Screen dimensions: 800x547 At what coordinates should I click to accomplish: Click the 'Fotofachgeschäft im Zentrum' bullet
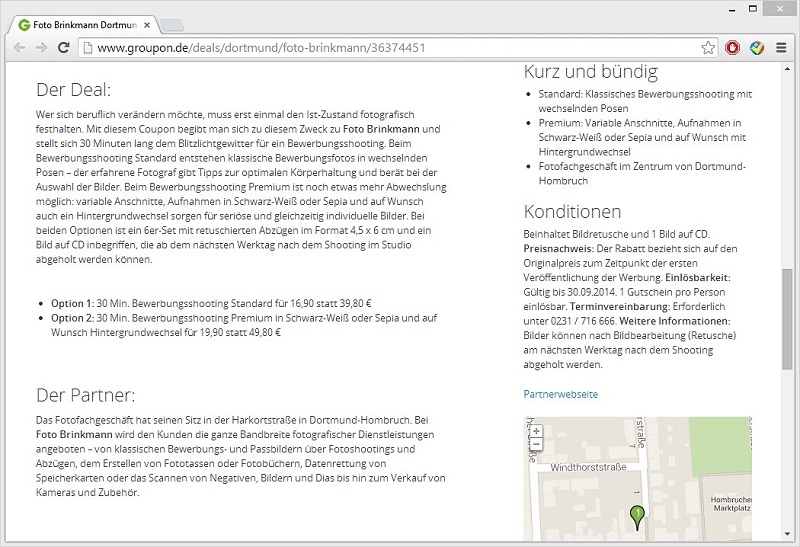click(x=642, y=173)
